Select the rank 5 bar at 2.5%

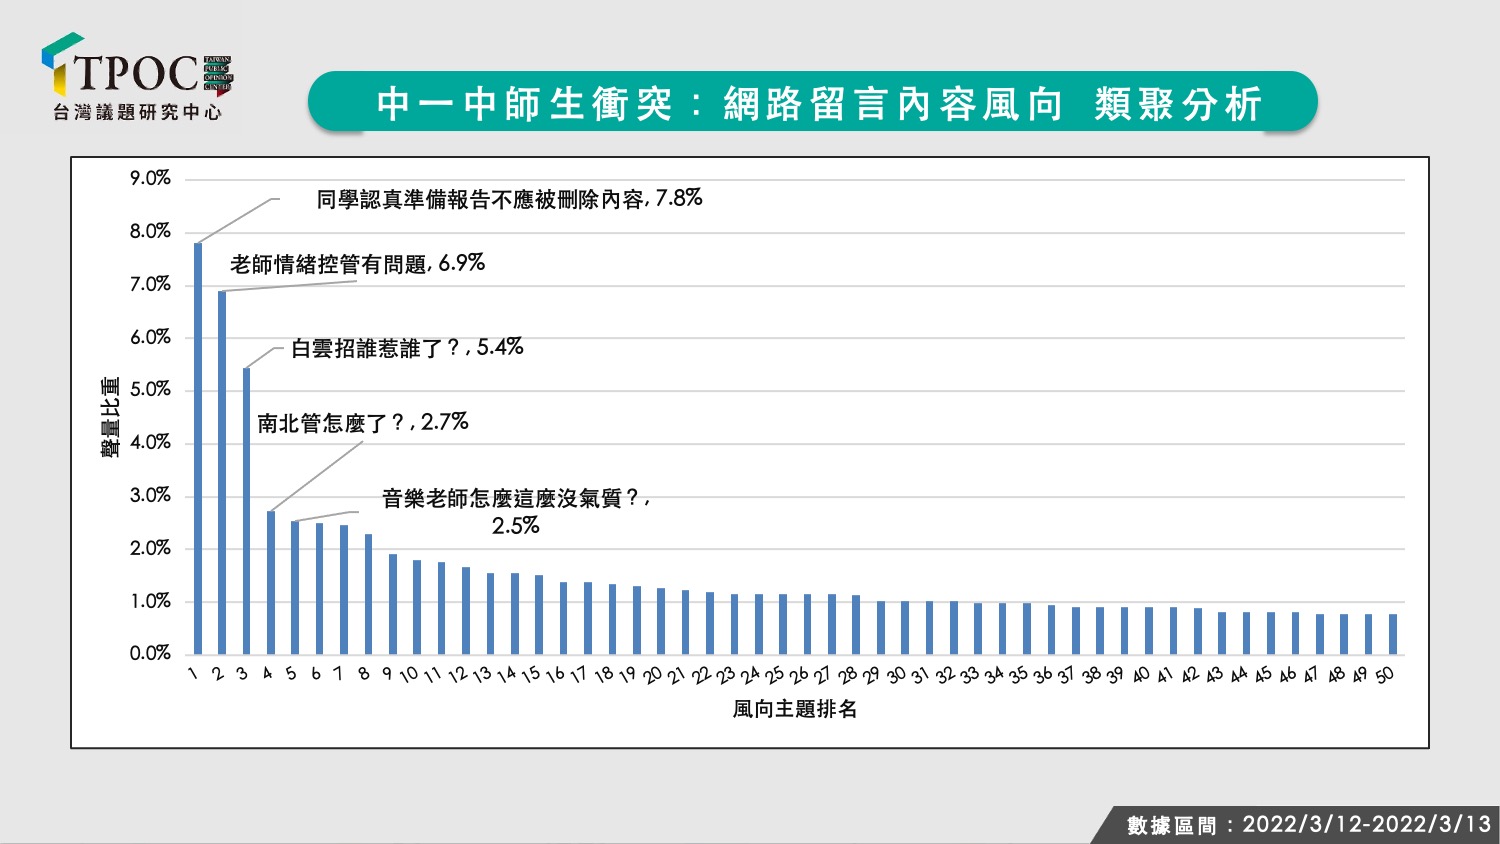point(295,587)
